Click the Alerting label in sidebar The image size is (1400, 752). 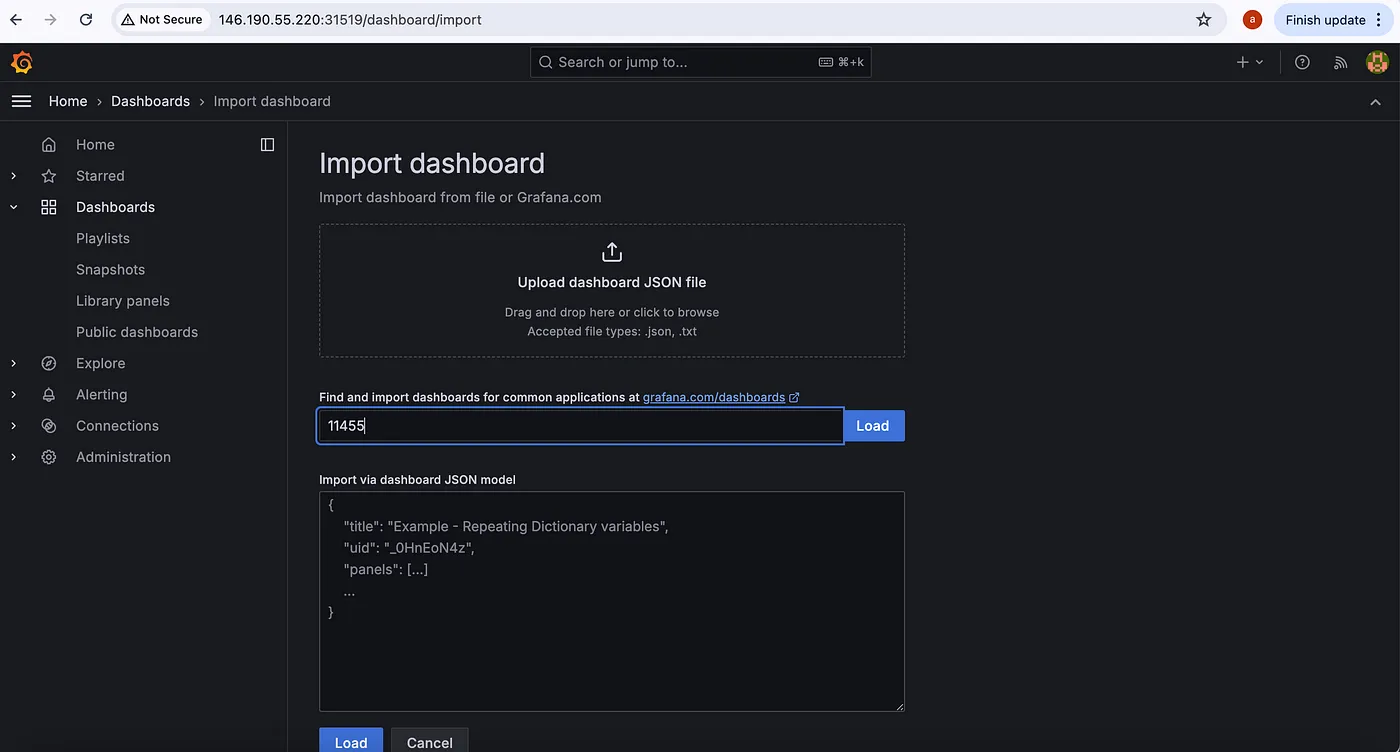pyautogui.click(x=102, y=395)
